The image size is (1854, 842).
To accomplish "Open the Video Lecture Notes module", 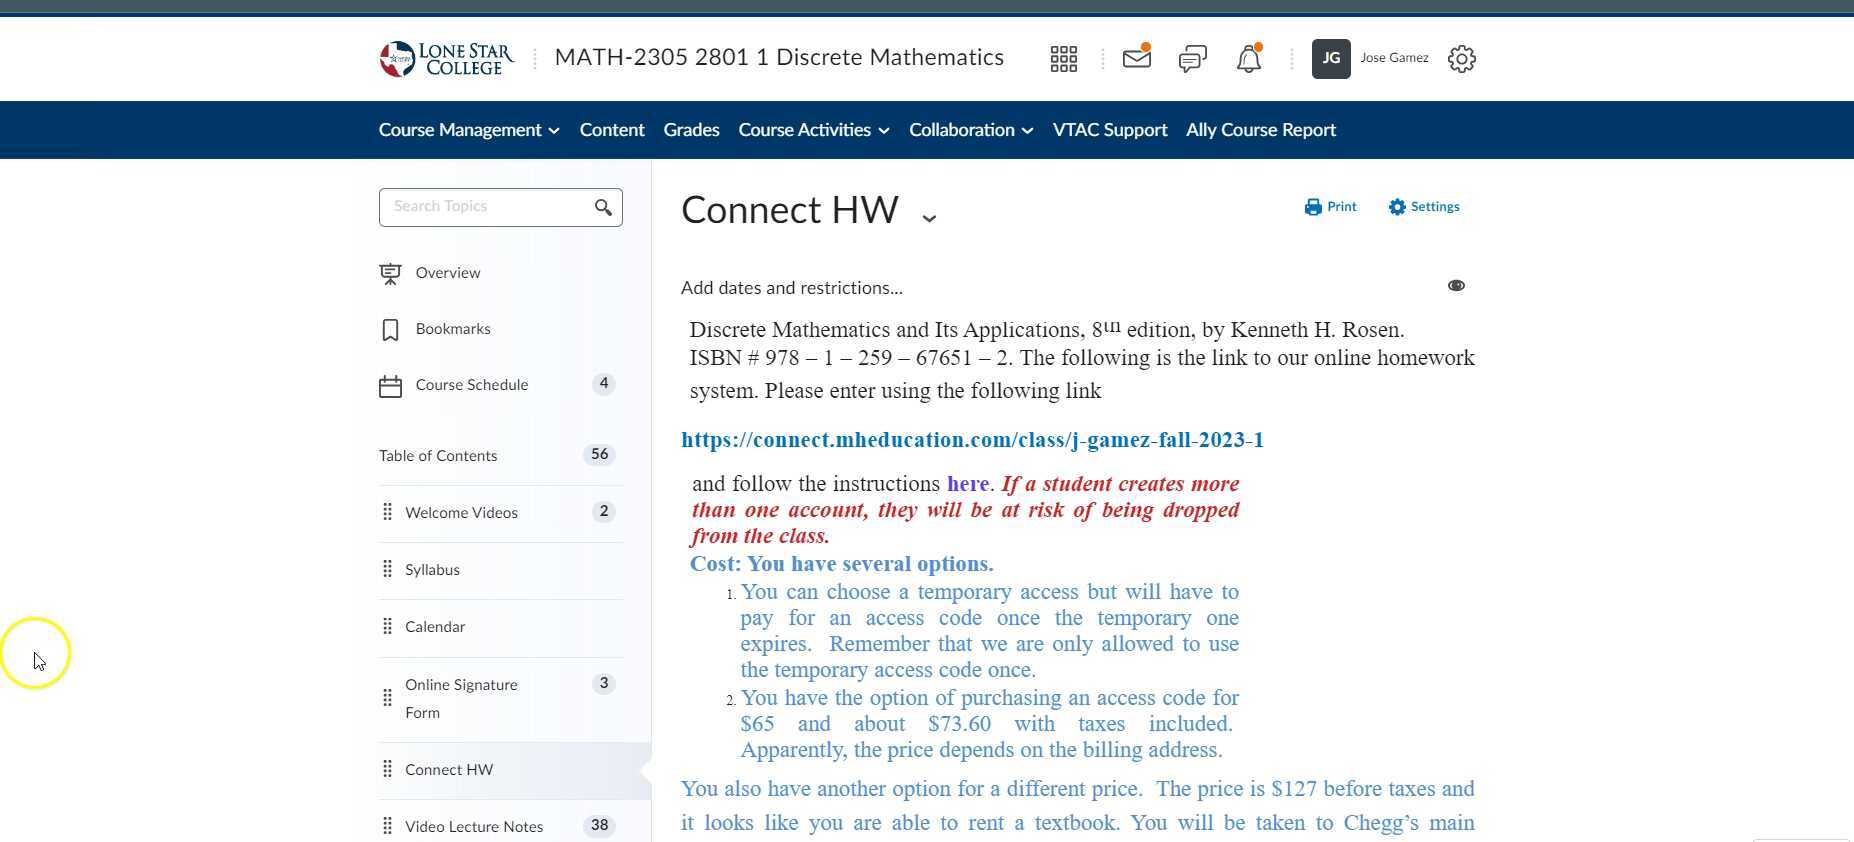I will click(x=474, y=827).
